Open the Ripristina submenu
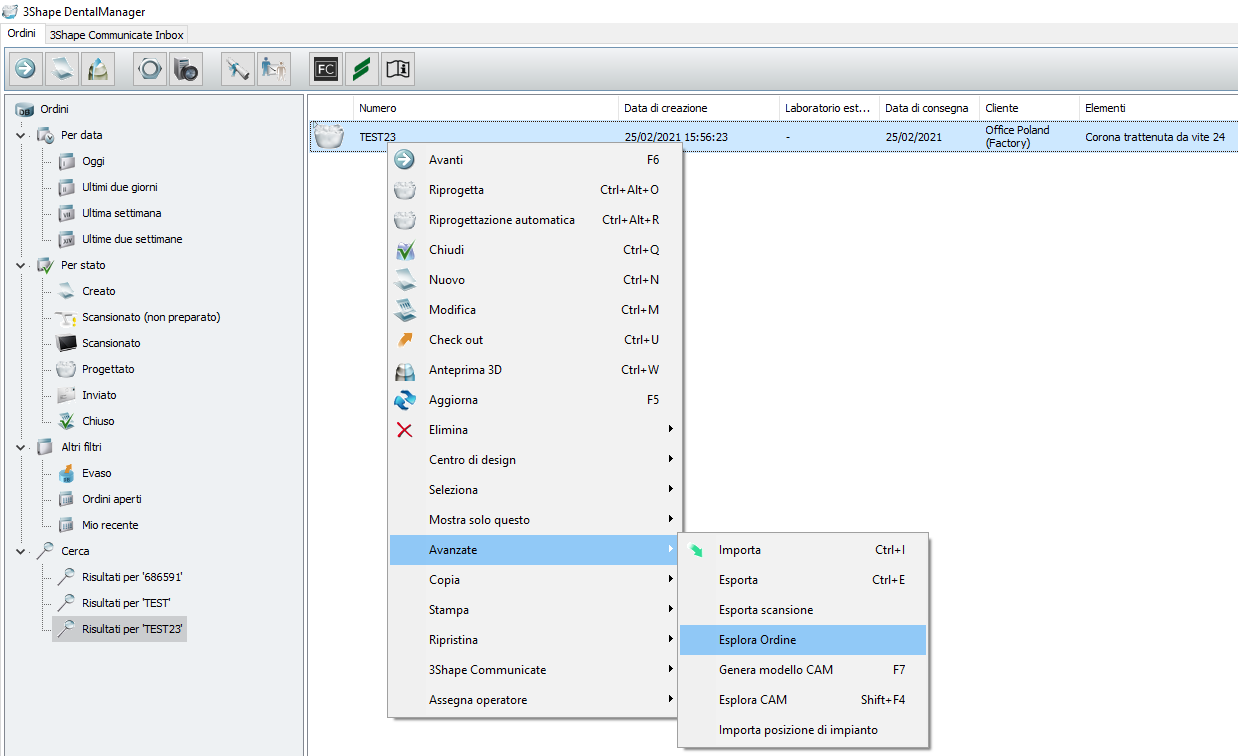The height and width of the screenshot is (756, 1238). [535, 640]
